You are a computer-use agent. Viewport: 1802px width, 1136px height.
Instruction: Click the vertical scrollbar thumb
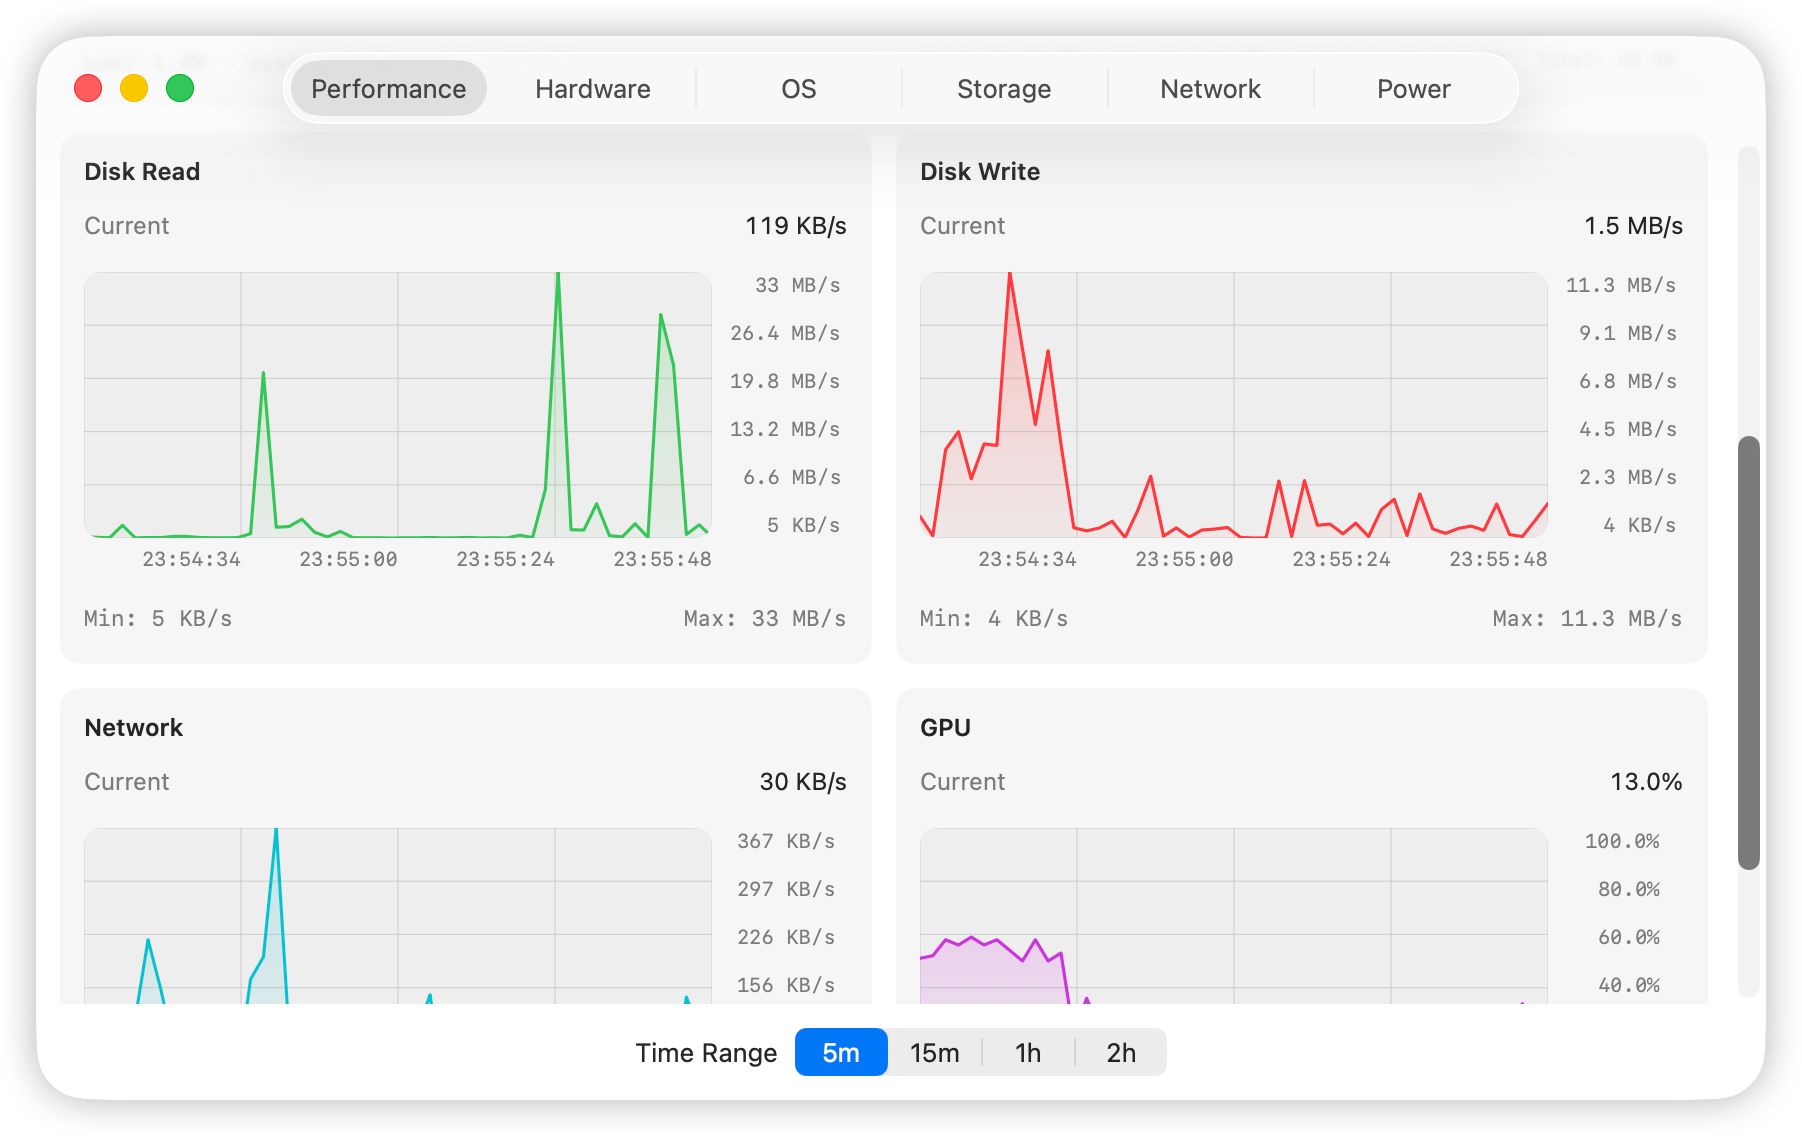point(1748,652)
